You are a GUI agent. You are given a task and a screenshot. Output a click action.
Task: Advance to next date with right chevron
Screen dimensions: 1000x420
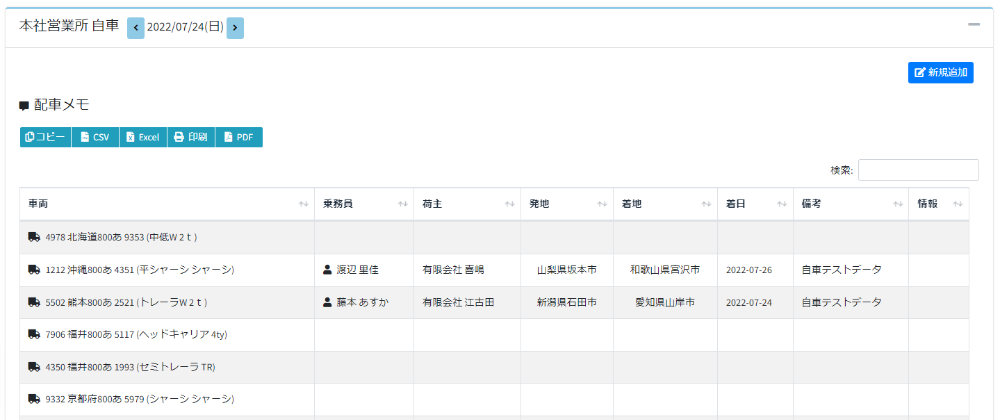click(x=235, y=28)
